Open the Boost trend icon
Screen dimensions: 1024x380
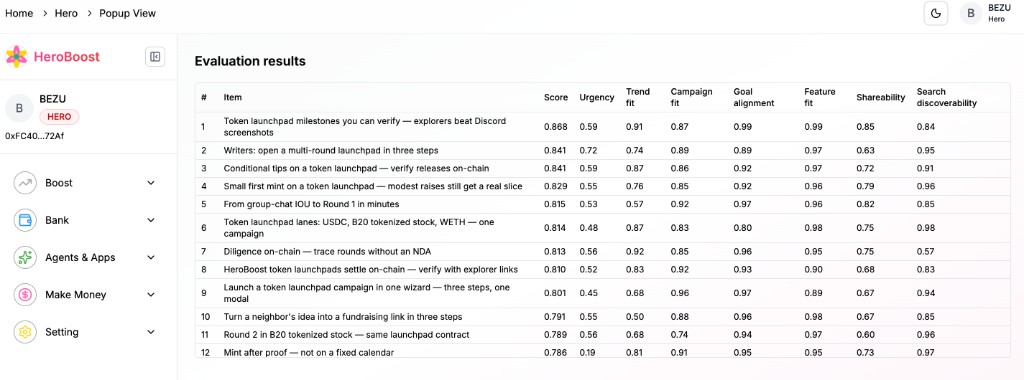(x=25, y=183)
